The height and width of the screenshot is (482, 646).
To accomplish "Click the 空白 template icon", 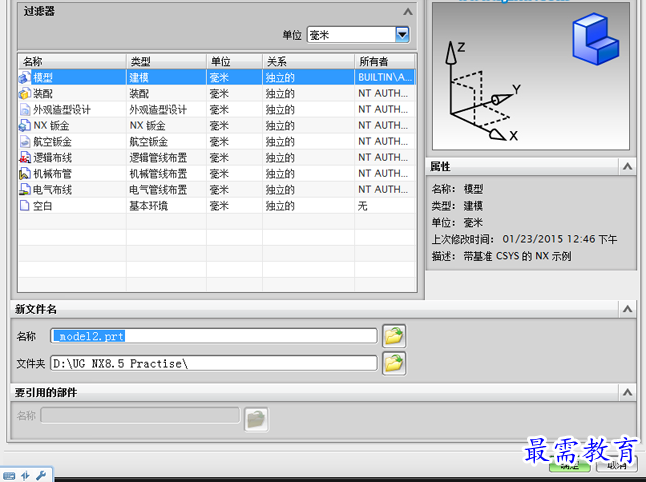I will tap(25, 206).
